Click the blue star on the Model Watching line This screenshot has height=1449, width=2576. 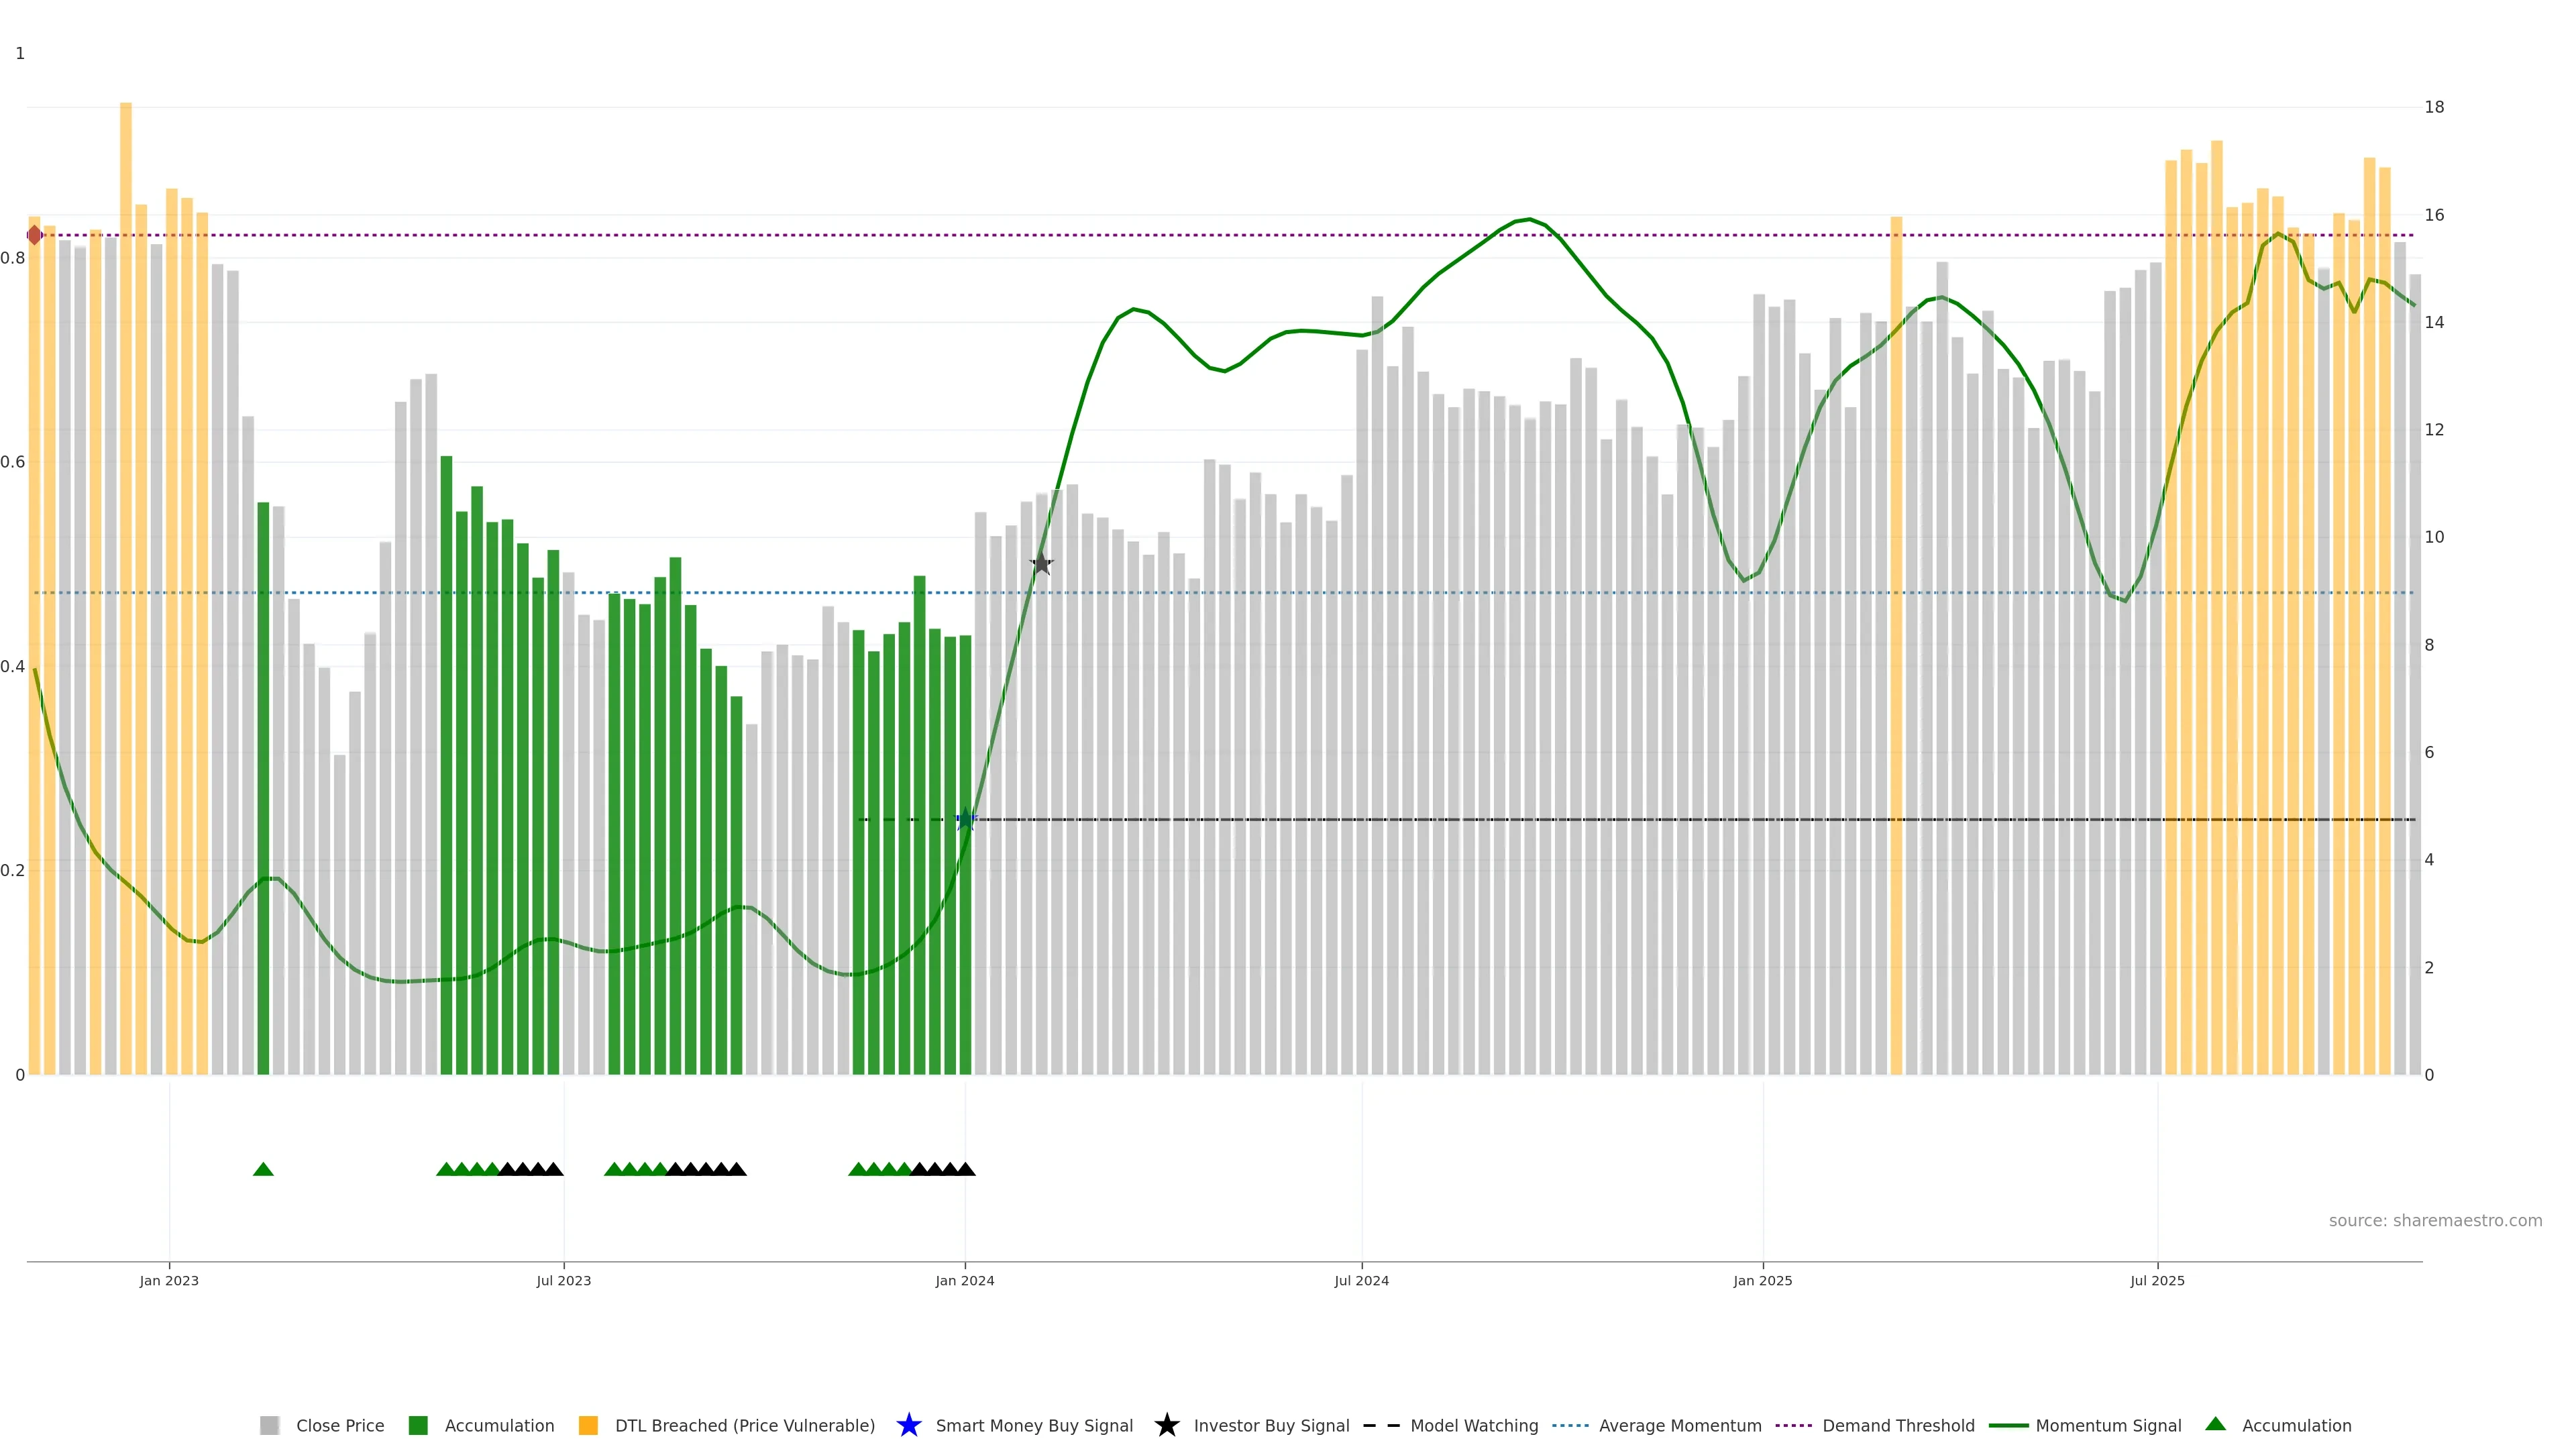pos(965,820)
